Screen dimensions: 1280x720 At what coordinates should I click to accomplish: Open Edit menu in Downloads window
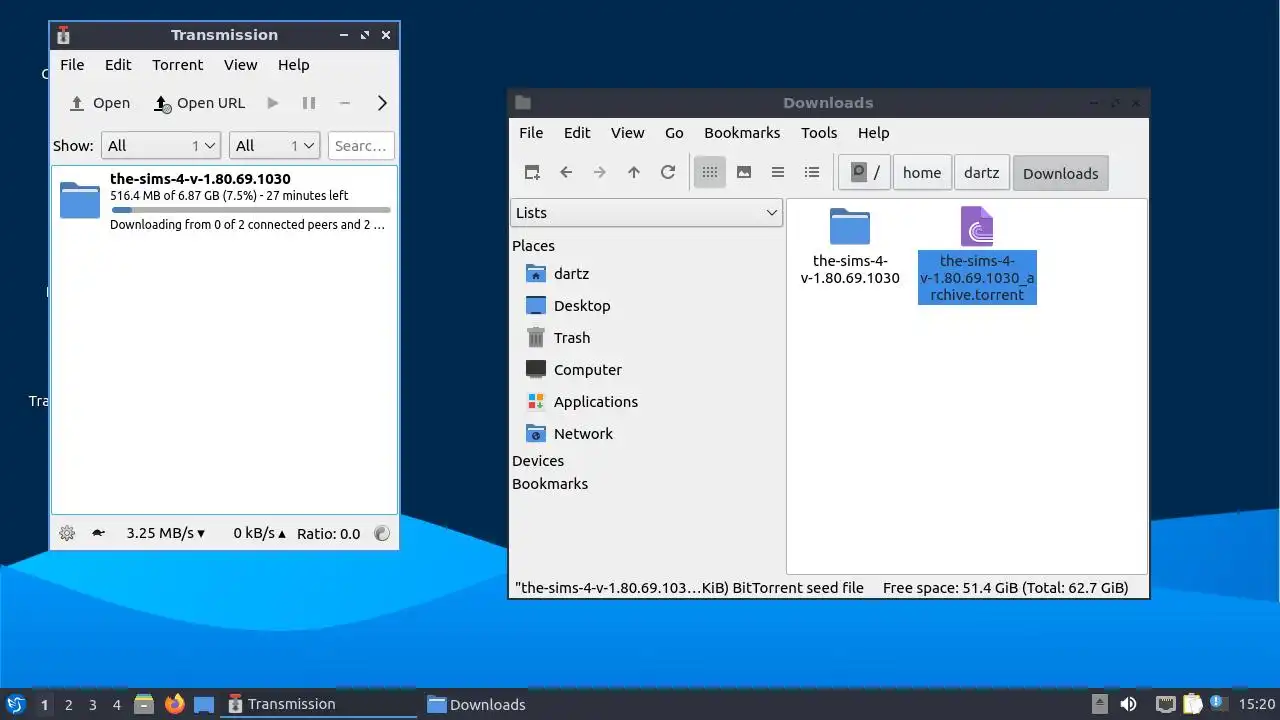(577, 133)
